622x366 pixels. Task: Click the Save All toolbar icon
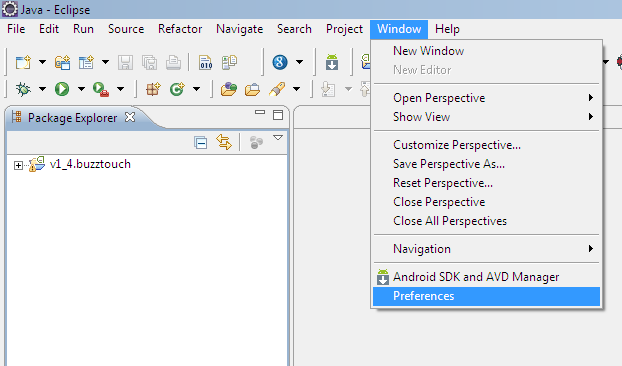149,62
